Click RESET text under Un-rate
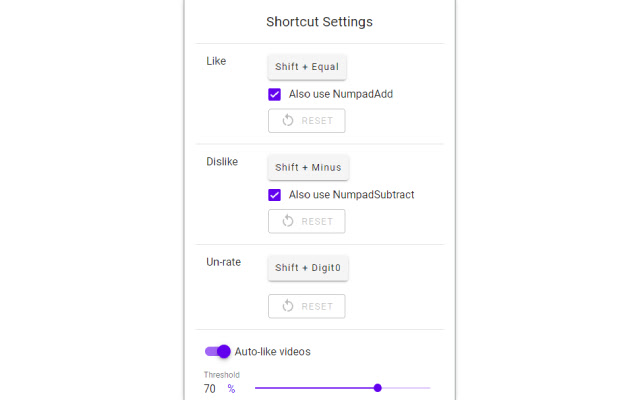The image size is (640, 400). tap(317, 307)
